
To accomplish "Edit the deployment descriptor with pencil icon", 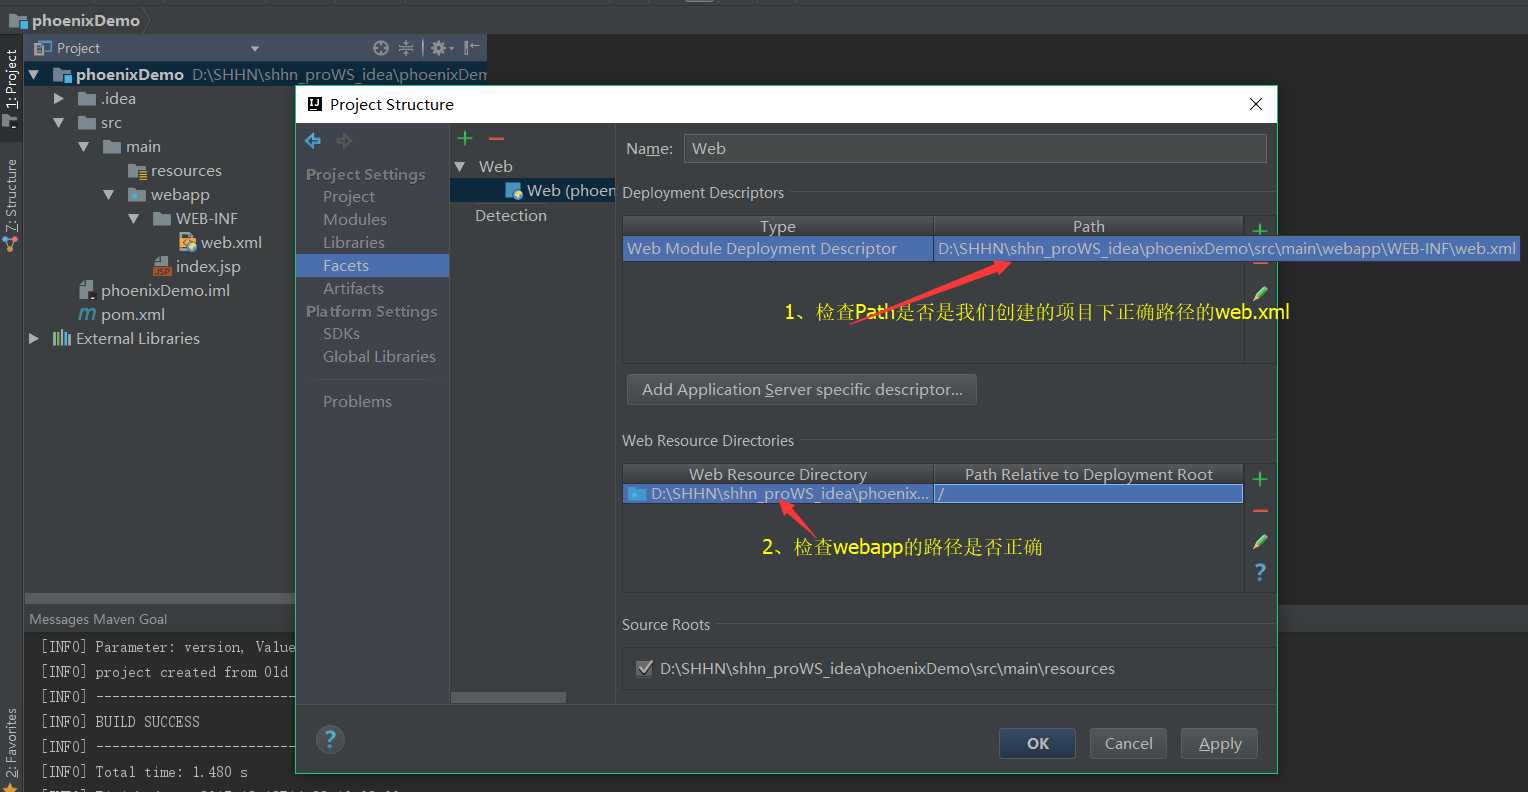I will point(1260,293).
